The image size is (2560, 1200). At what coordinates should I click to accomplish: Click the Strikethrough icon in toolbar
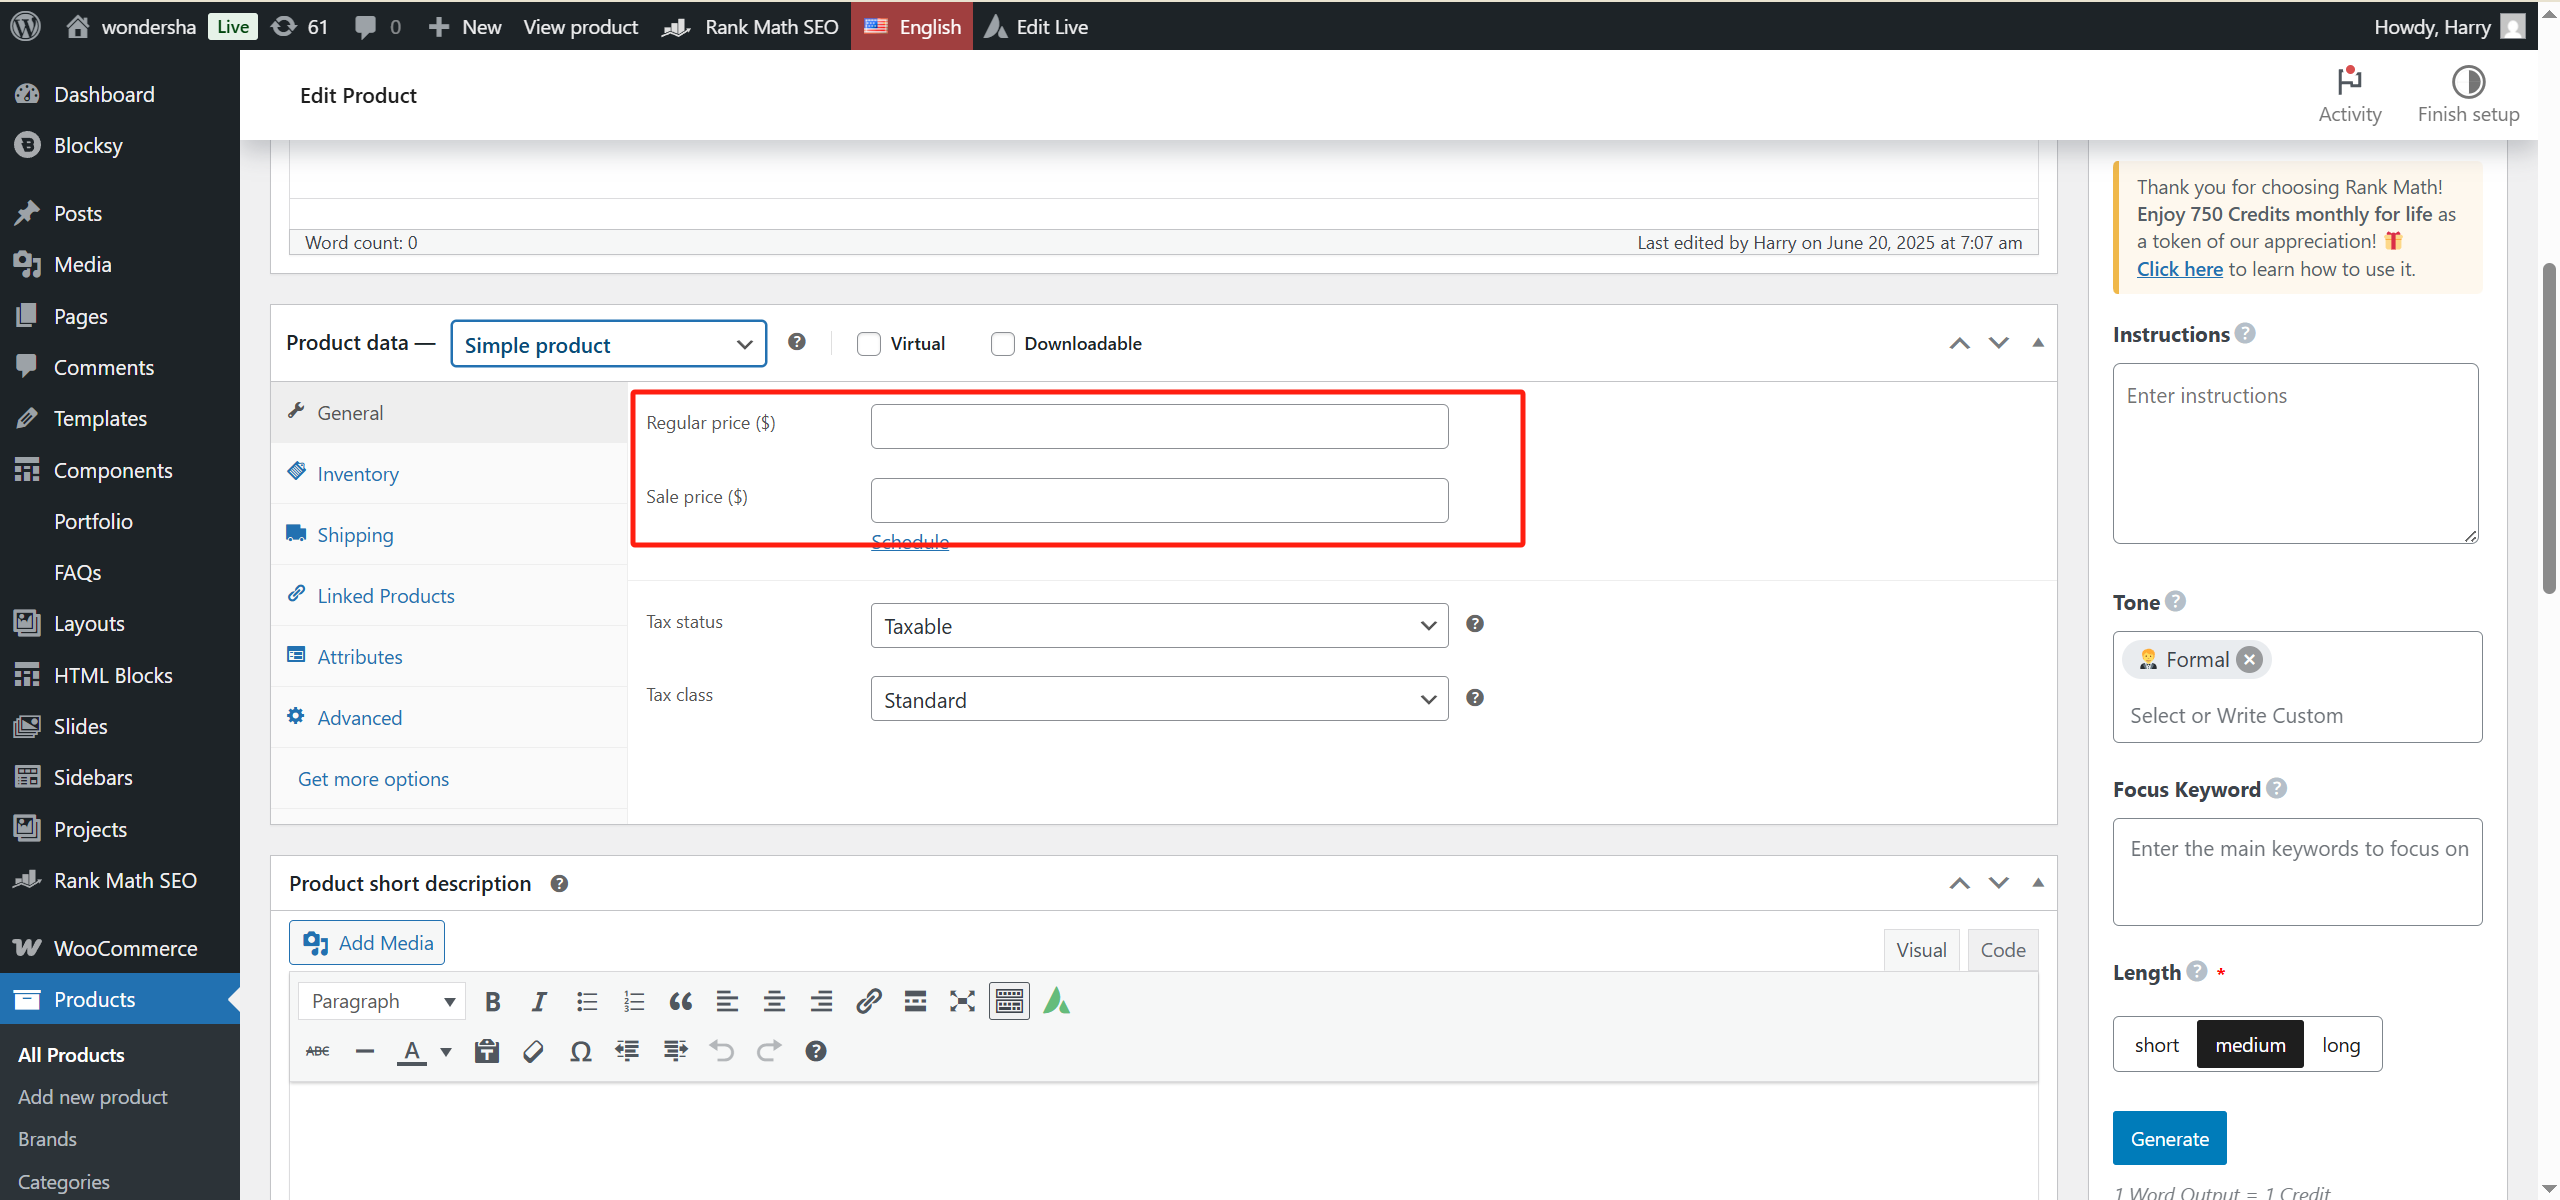[318, 1051]
